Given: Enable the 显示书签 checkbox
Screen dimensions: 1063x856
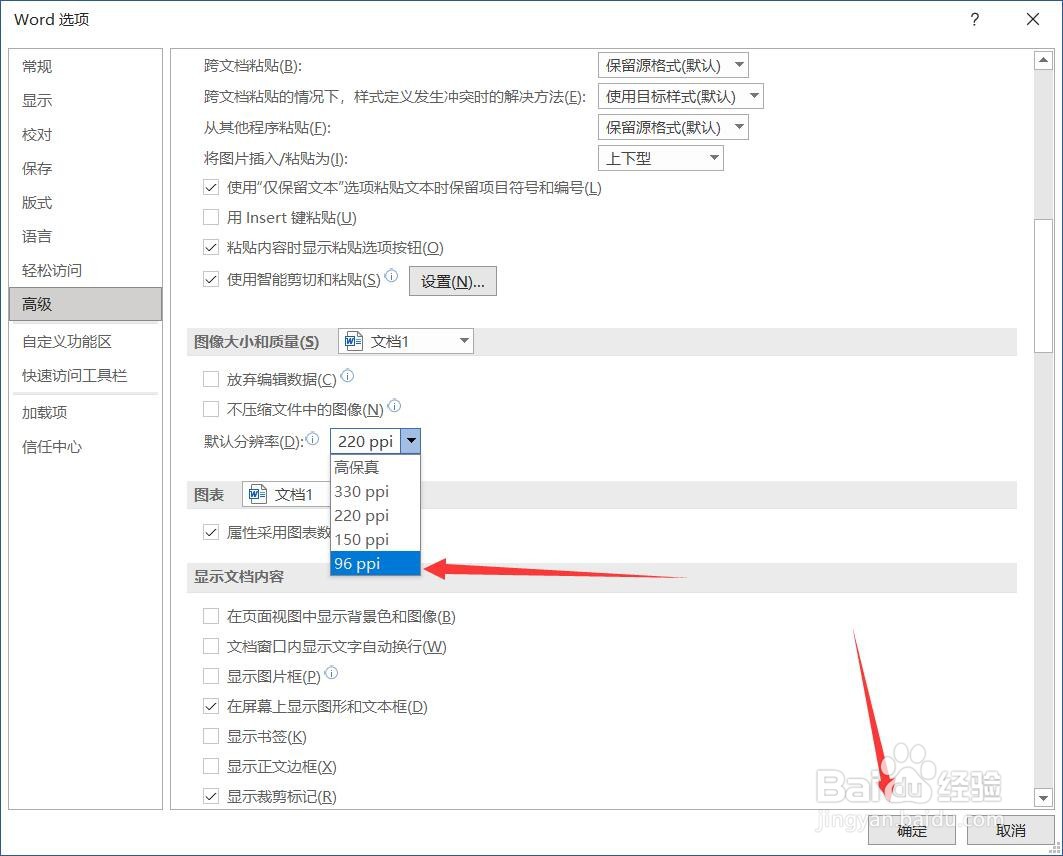Looking at the screenshot, I should 211,736.
